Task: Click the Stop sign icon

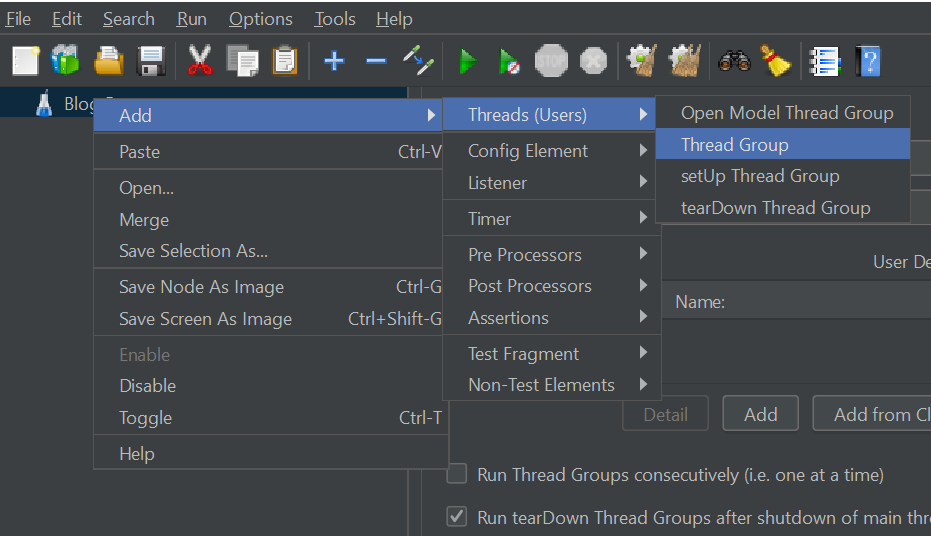Action: [x=552, y=61]
